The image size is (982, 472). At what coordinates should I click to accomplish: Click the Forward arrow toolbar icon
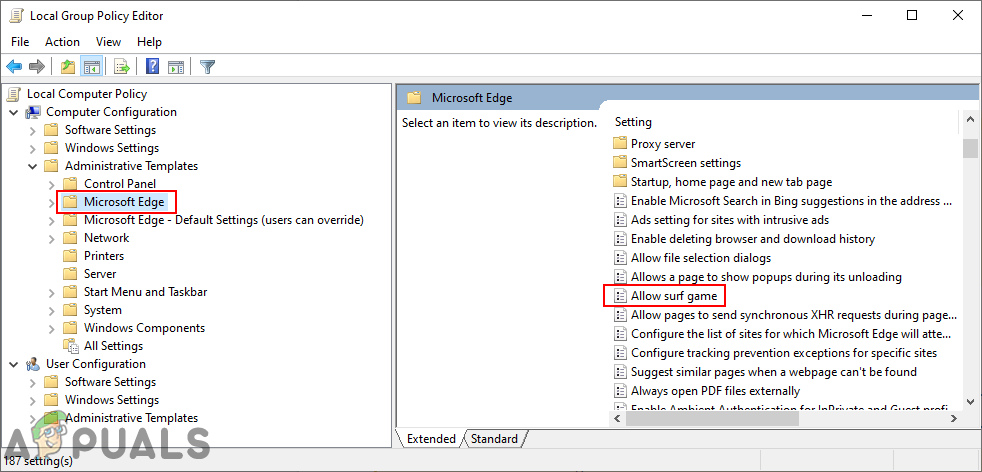point(37,67)
